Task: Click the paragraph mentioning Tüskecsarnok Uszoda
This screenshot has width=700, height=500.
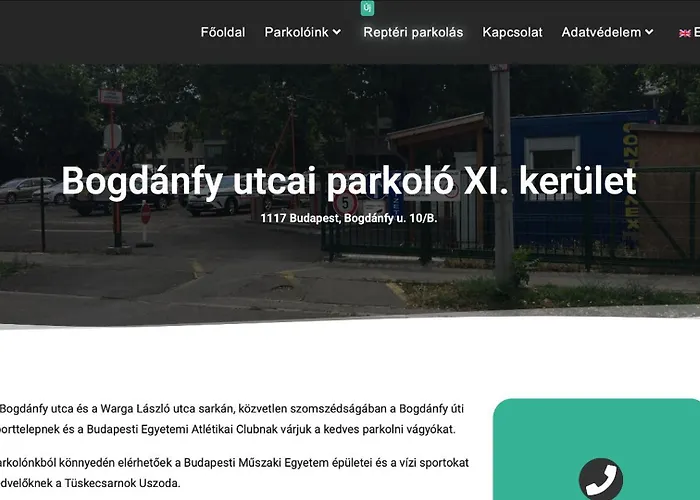Action: point(234,473)
